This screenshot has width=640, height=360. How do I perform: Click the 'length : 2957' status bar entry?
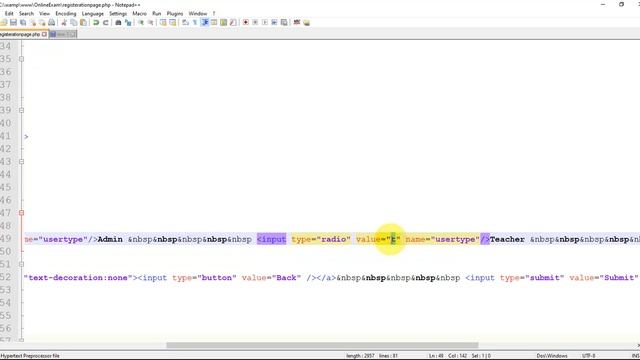(x=360, y=356)
